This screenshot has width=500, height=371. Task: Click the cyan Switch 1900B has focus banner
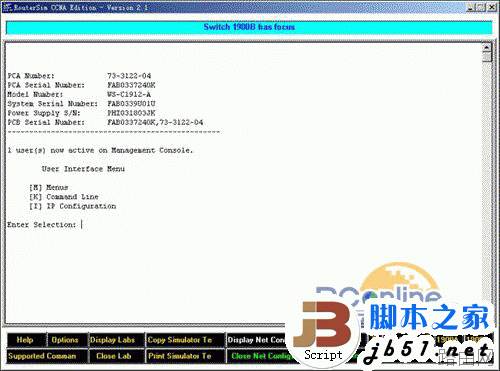tap(249, 27)
